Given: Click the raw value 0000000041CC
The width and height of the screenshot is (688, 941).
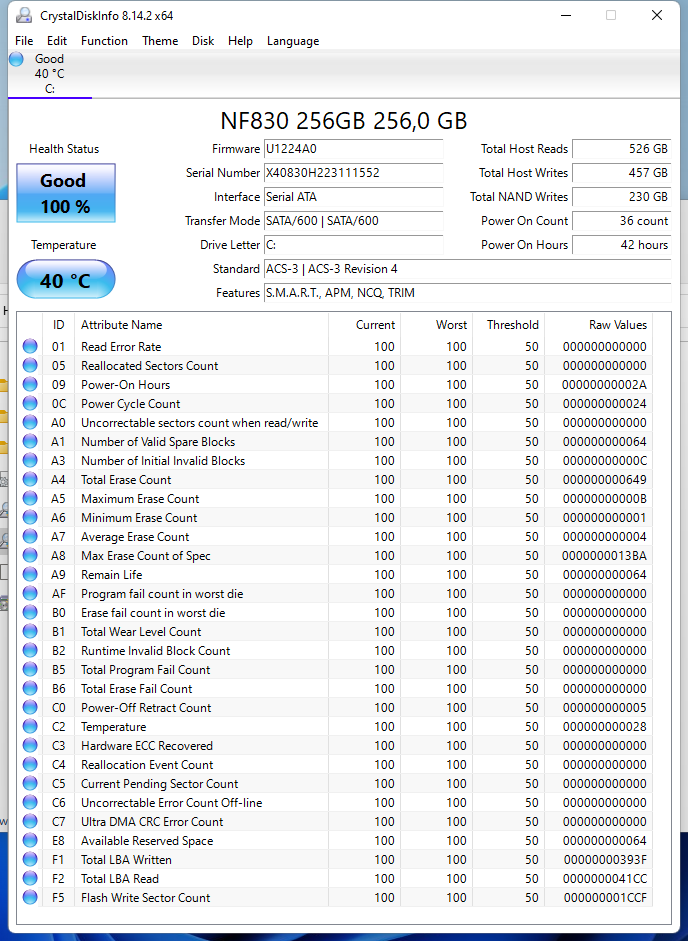Looking at the screenshot, I should [x=605, y=879].
